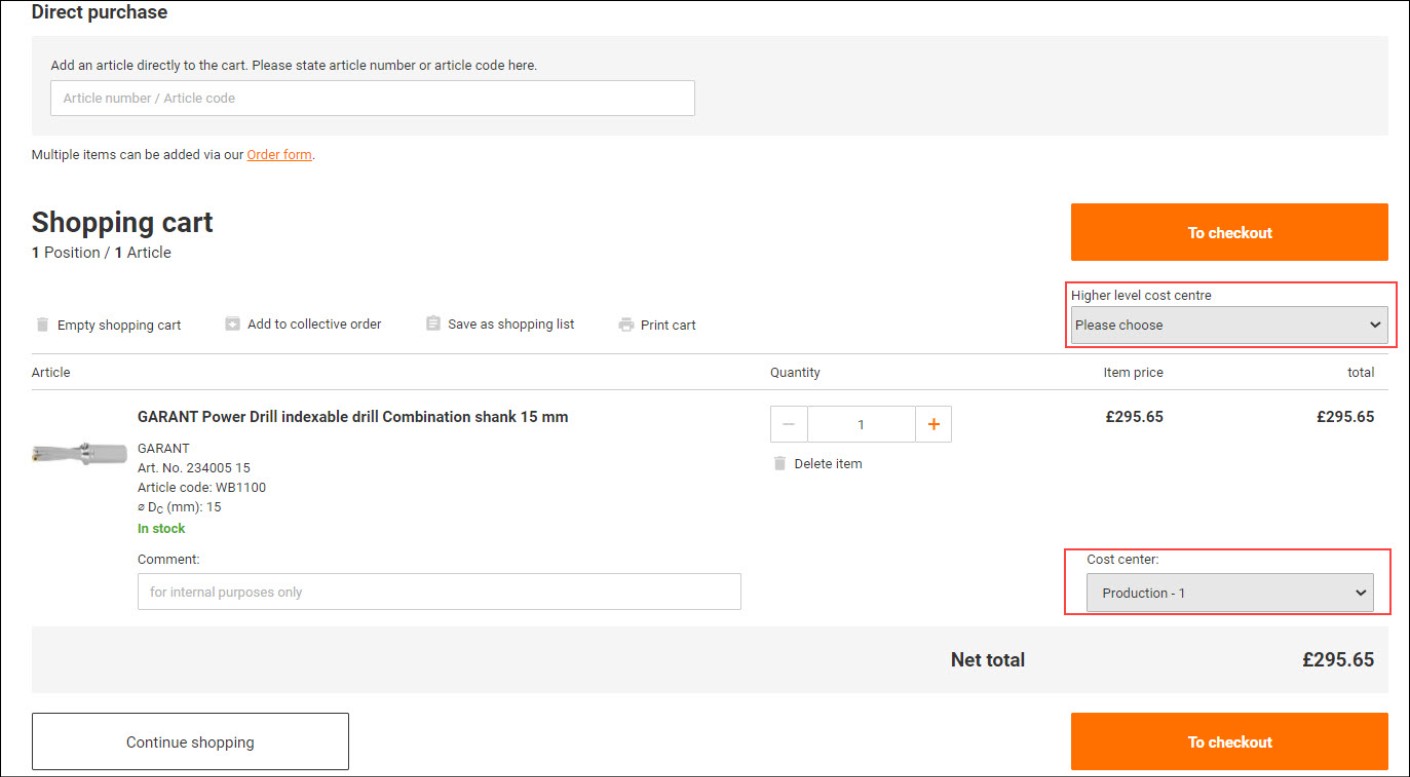Select the quantity input box showing 1

[861, 425]
